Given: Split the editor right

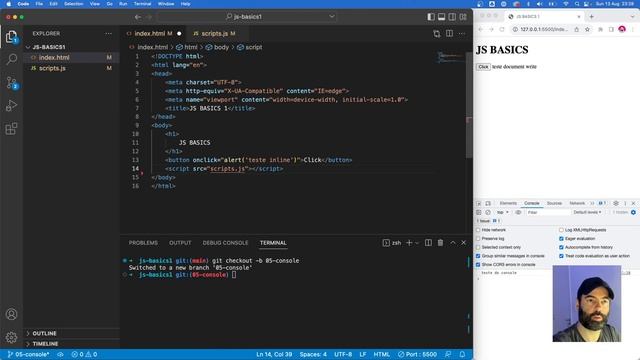Looking at the screenshot, I should 449,33.
